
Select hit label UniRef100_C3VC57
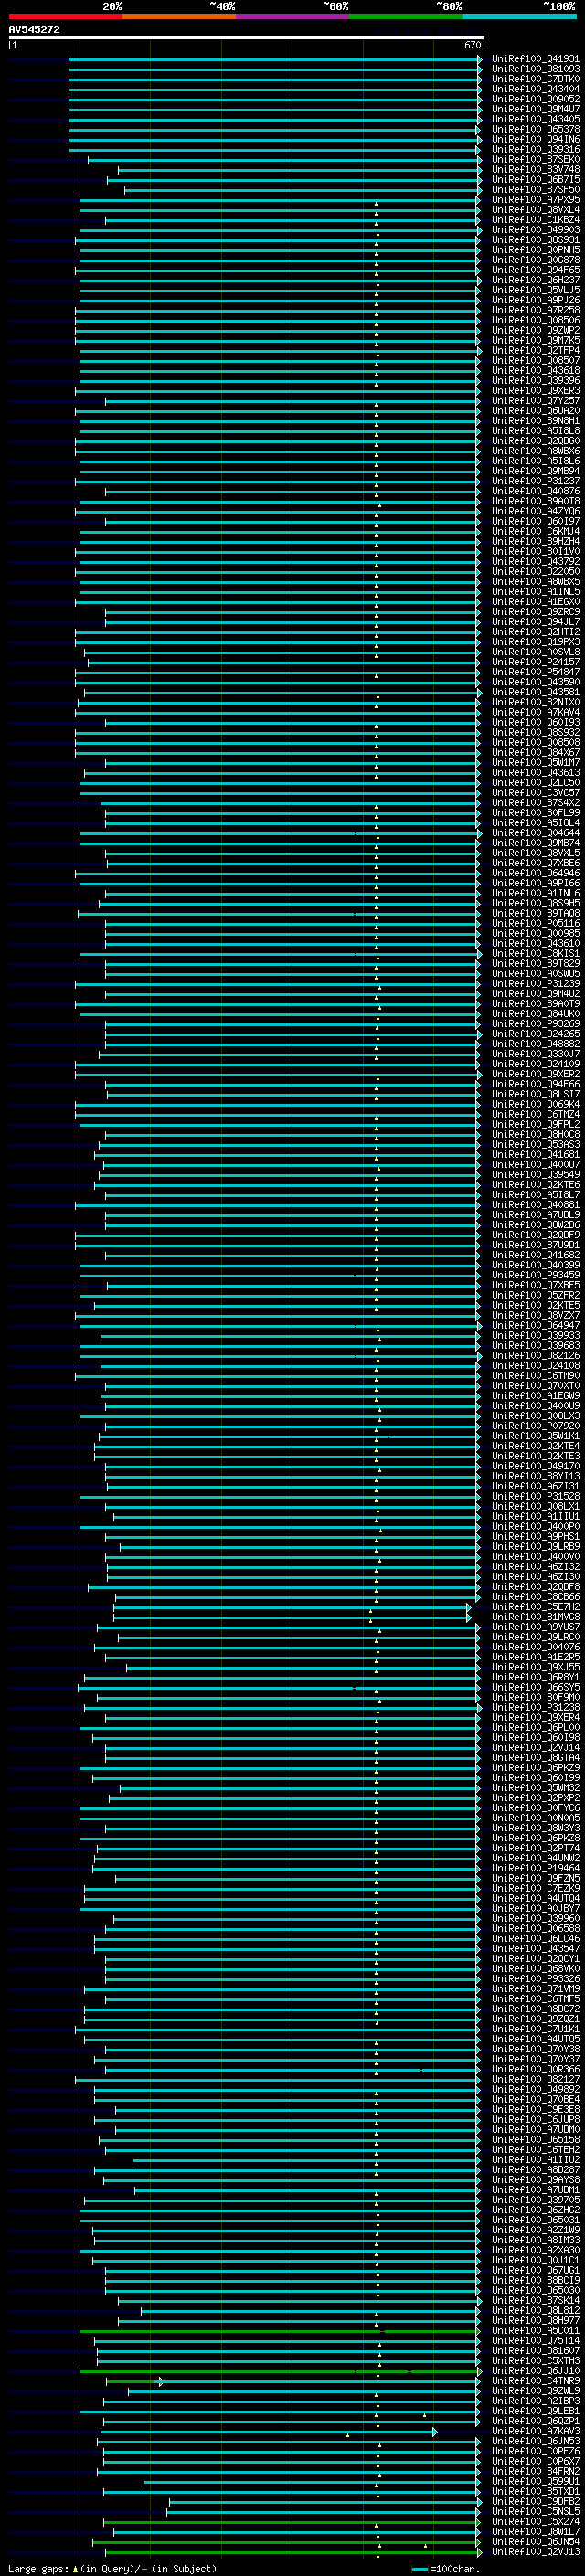[x=535, y=793]
